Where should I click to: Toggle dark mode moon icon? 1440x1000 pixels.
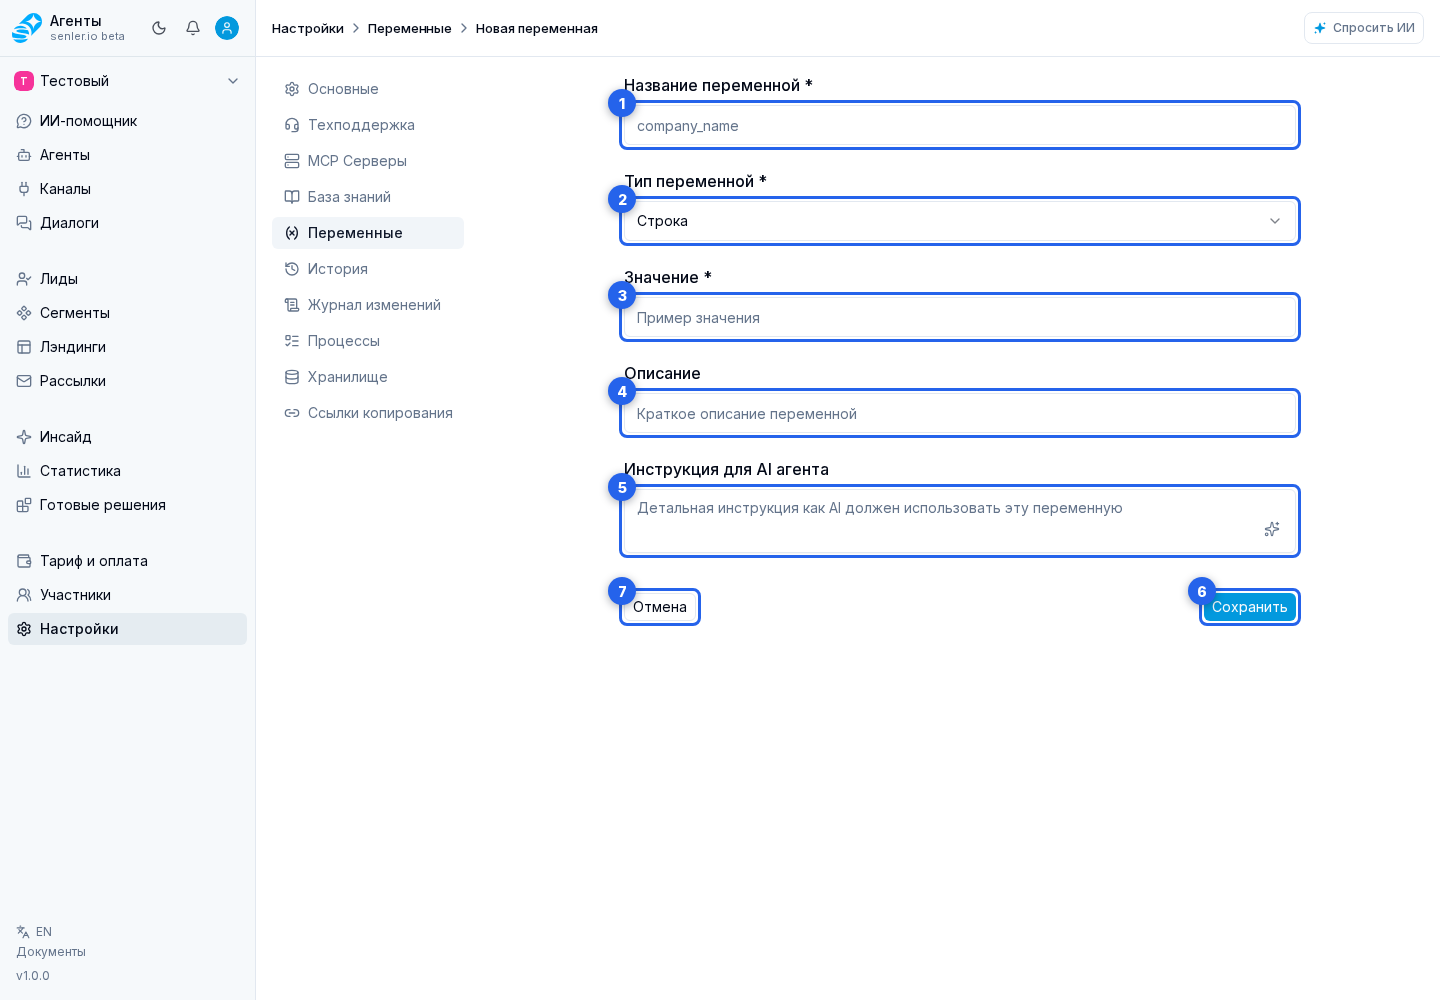coord(159,28)
